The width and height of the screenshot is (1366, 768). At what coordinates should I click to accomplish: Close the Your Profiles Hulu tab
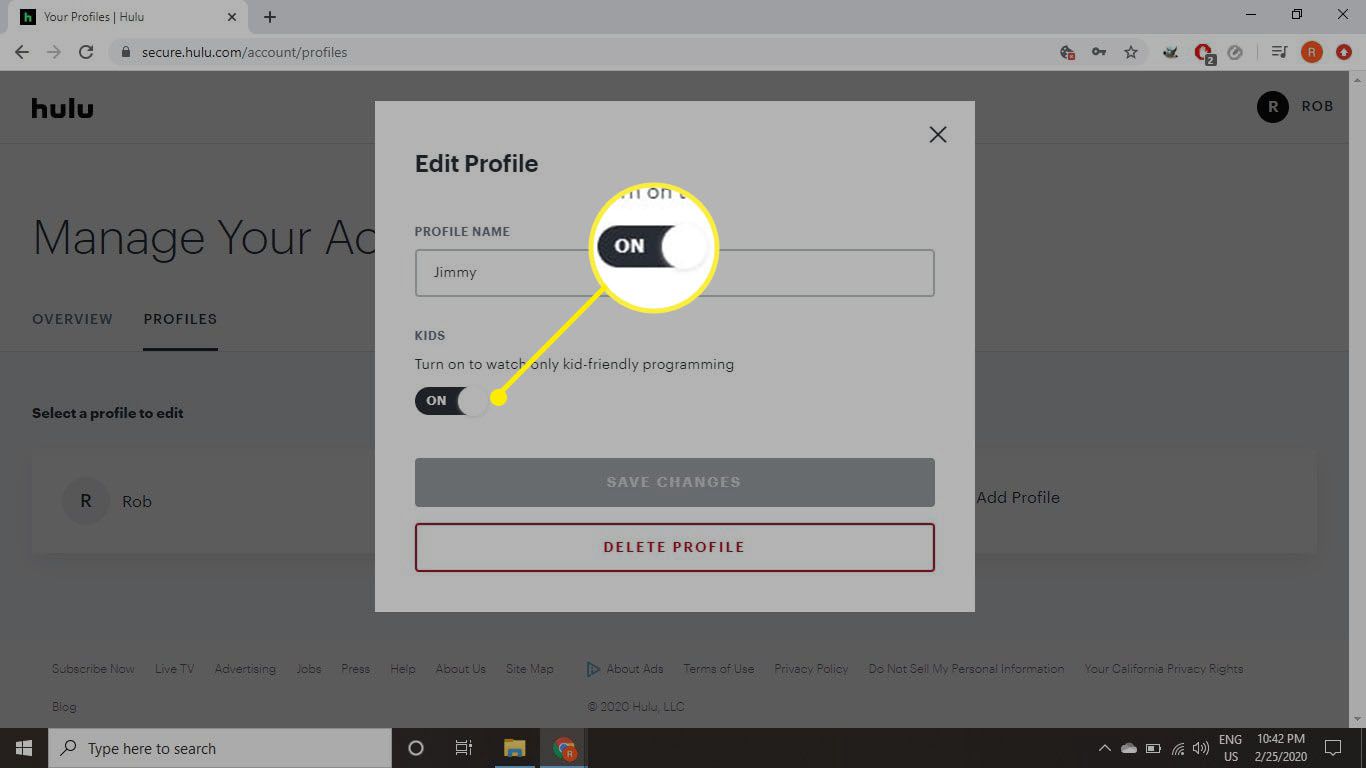click(232, 17)
